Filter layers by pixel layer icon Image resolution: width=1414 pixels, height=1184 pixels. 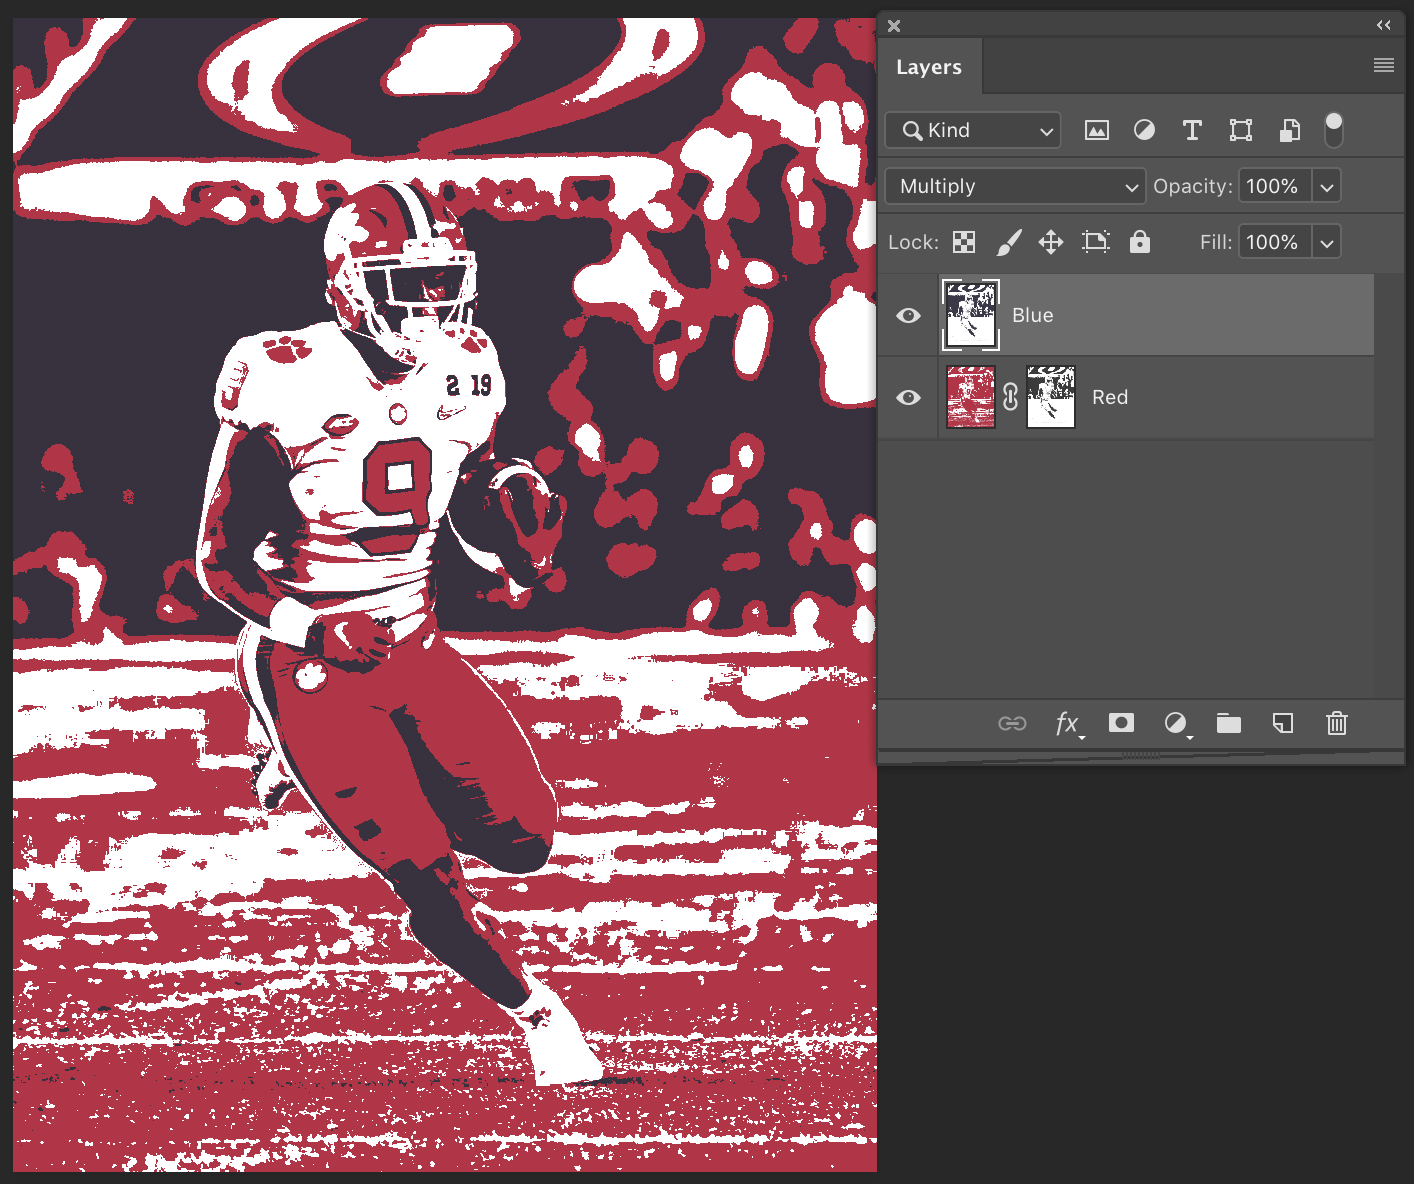(x=1097, y=130)
